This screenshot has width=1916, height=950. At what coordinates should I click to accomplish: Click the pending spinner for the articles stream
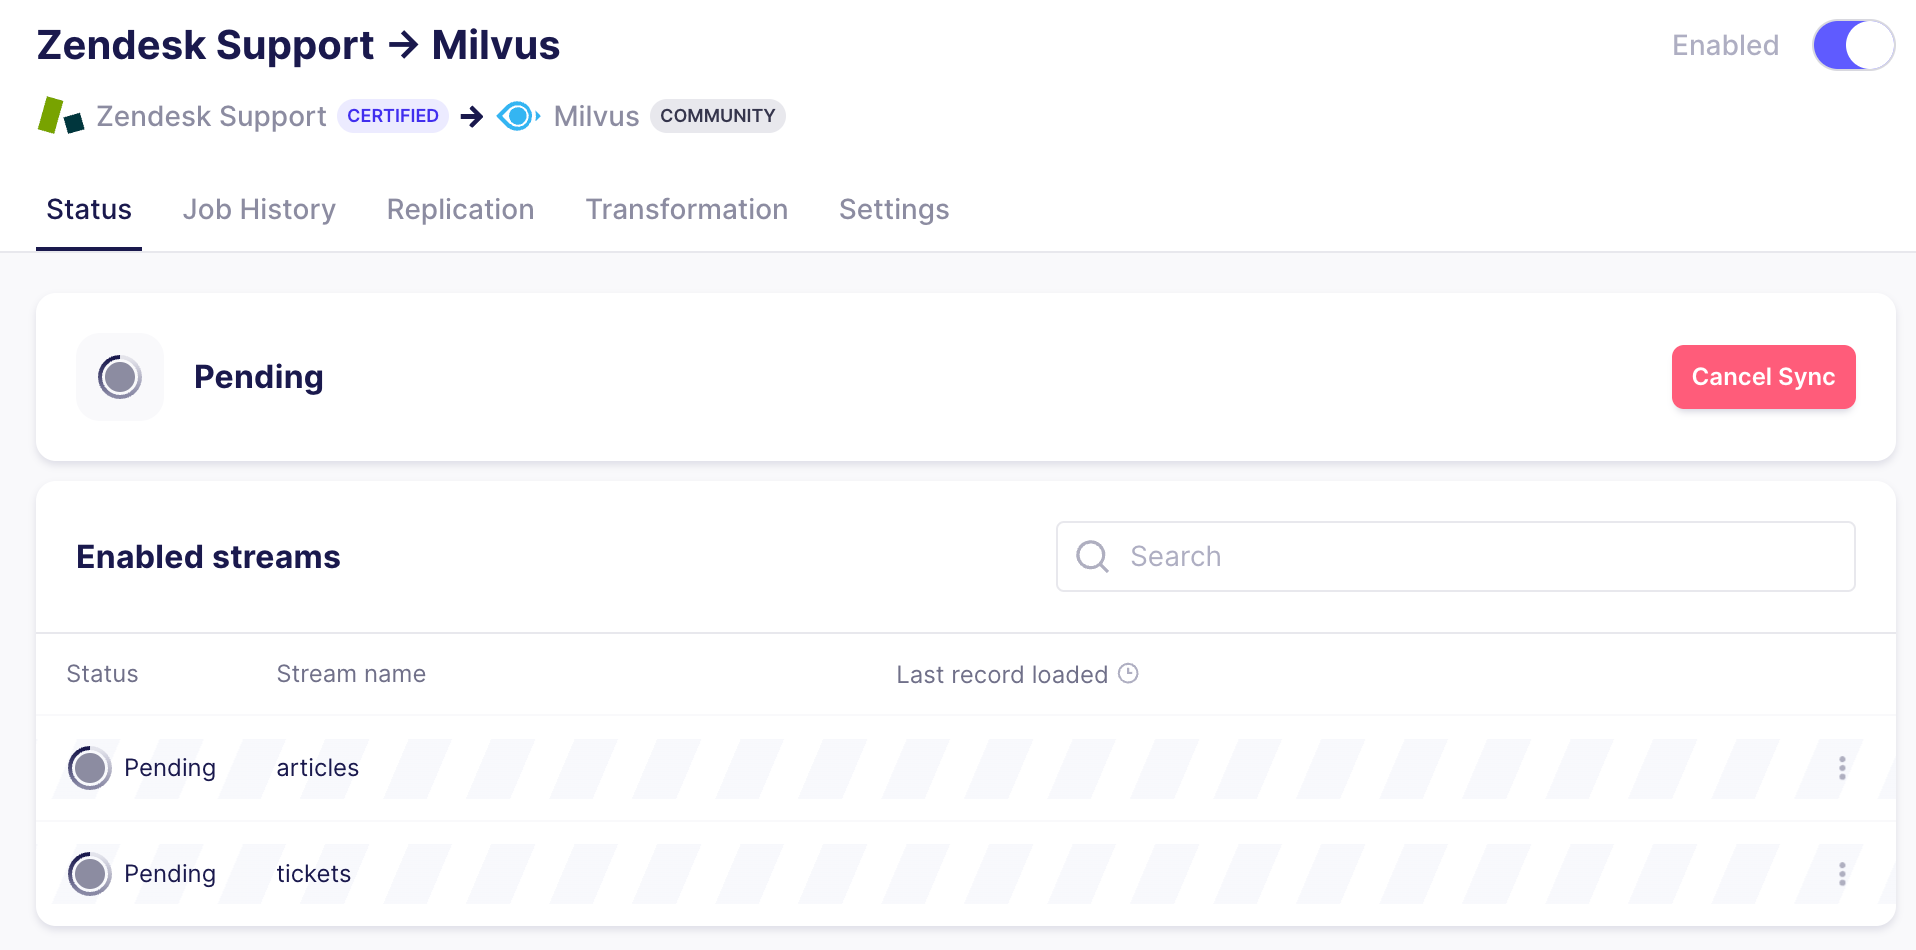click(x=89, y=768)
